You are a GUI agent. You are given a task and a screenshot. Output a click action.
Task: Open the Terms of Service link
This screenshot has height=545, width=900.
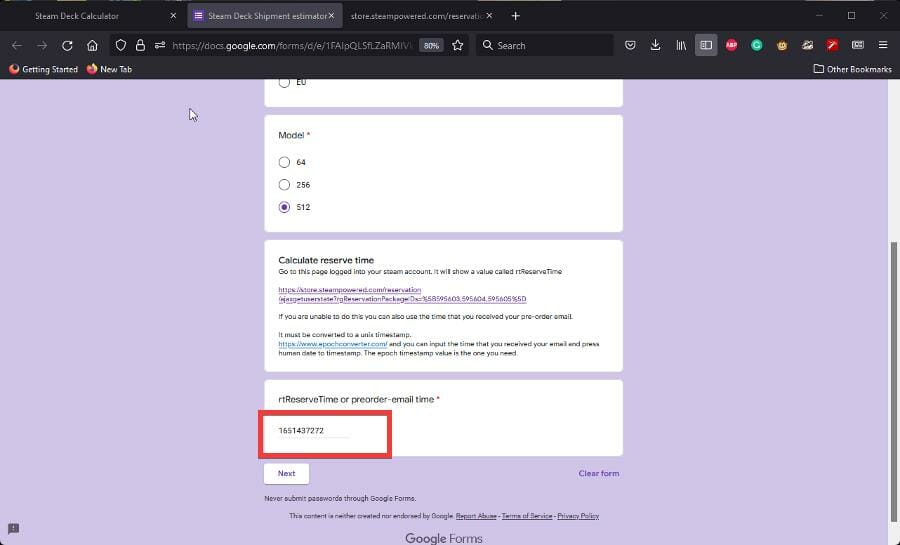pyautogui.click(x=527, y=516)
